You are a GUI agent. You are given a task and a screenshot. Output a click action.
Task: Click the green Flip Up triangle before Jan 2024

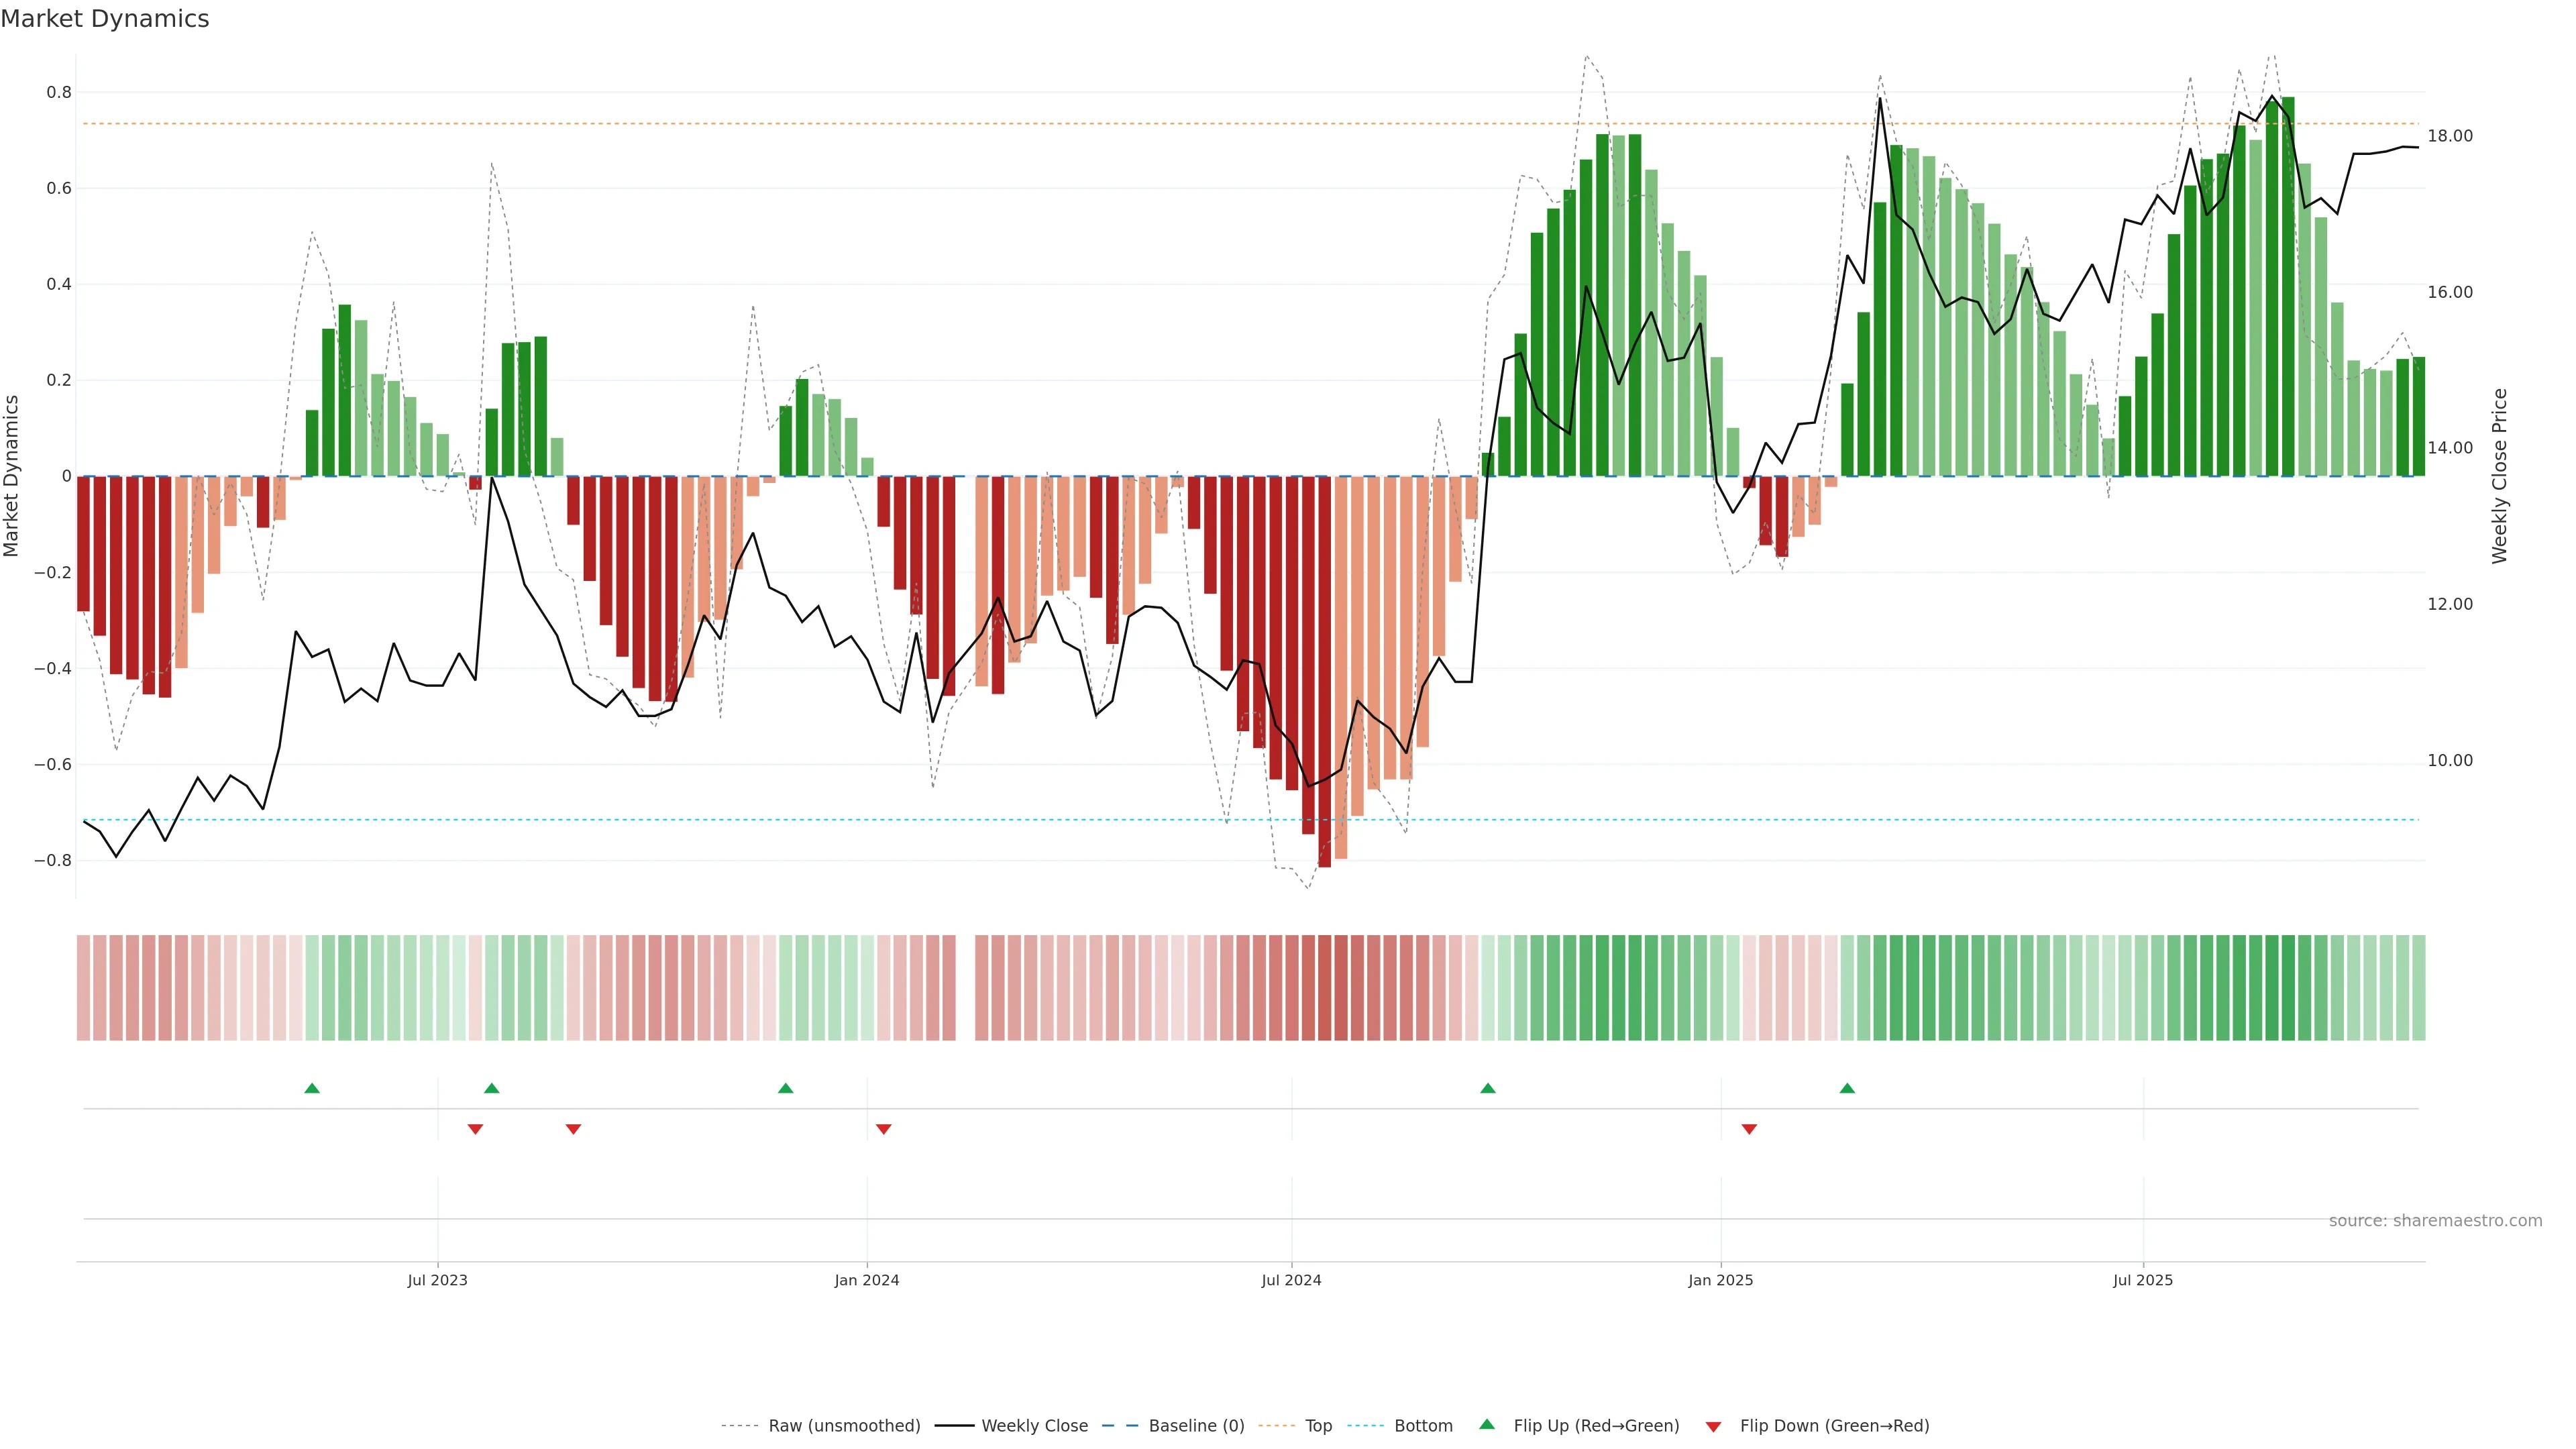tap(786, 1088)
